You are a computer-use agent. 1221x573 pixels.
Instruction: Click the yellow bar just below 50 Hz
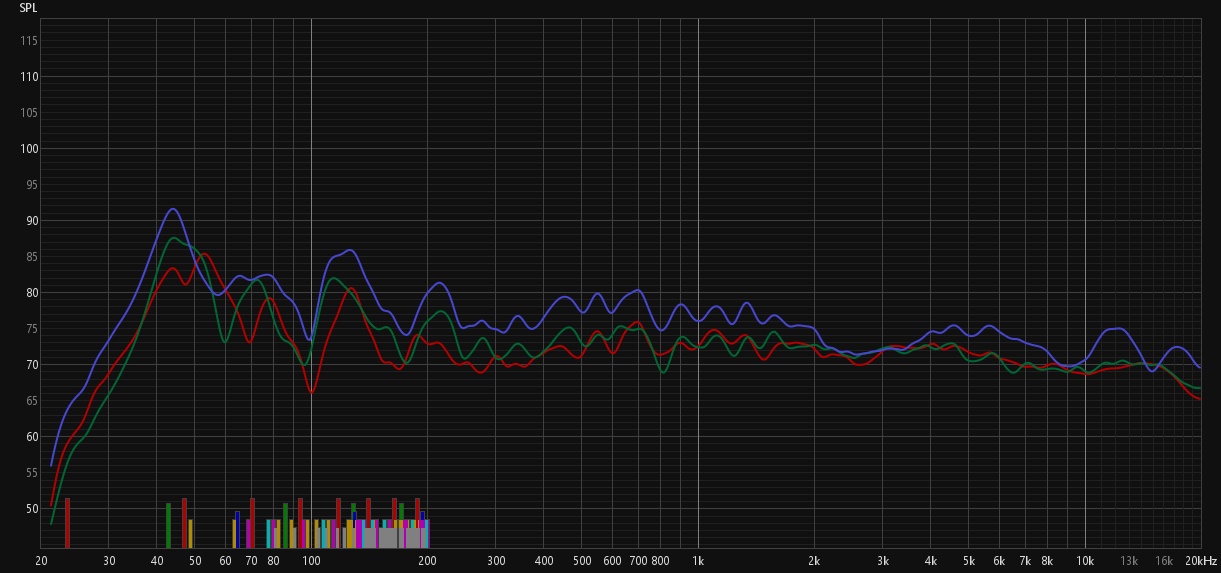pos(190,533)
